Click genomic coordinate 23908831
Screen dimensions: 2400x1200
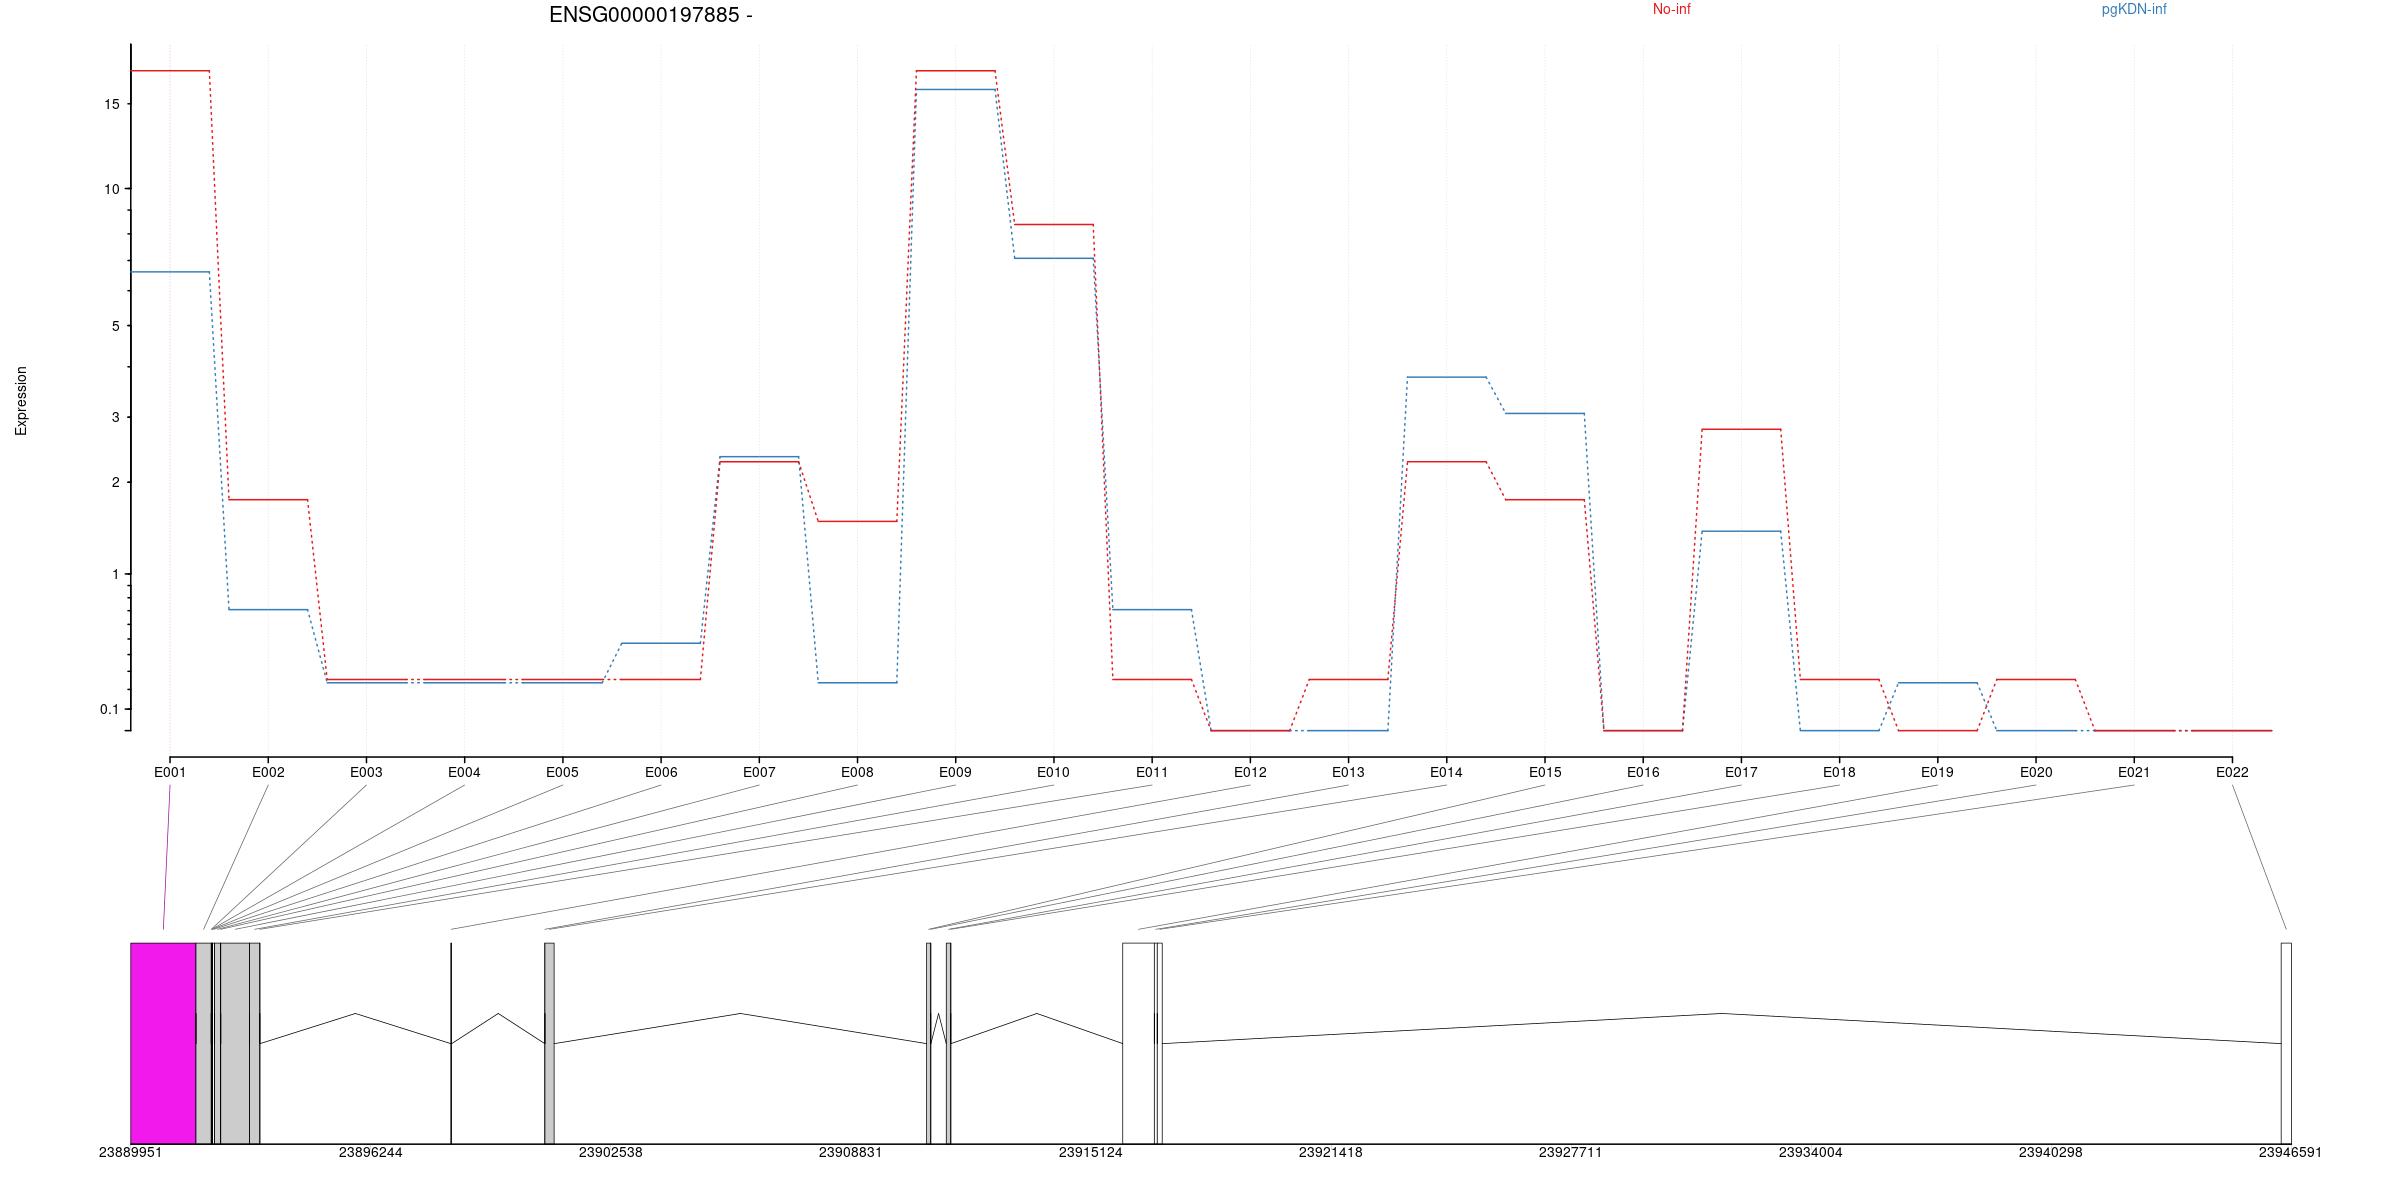pos(850,1152)
